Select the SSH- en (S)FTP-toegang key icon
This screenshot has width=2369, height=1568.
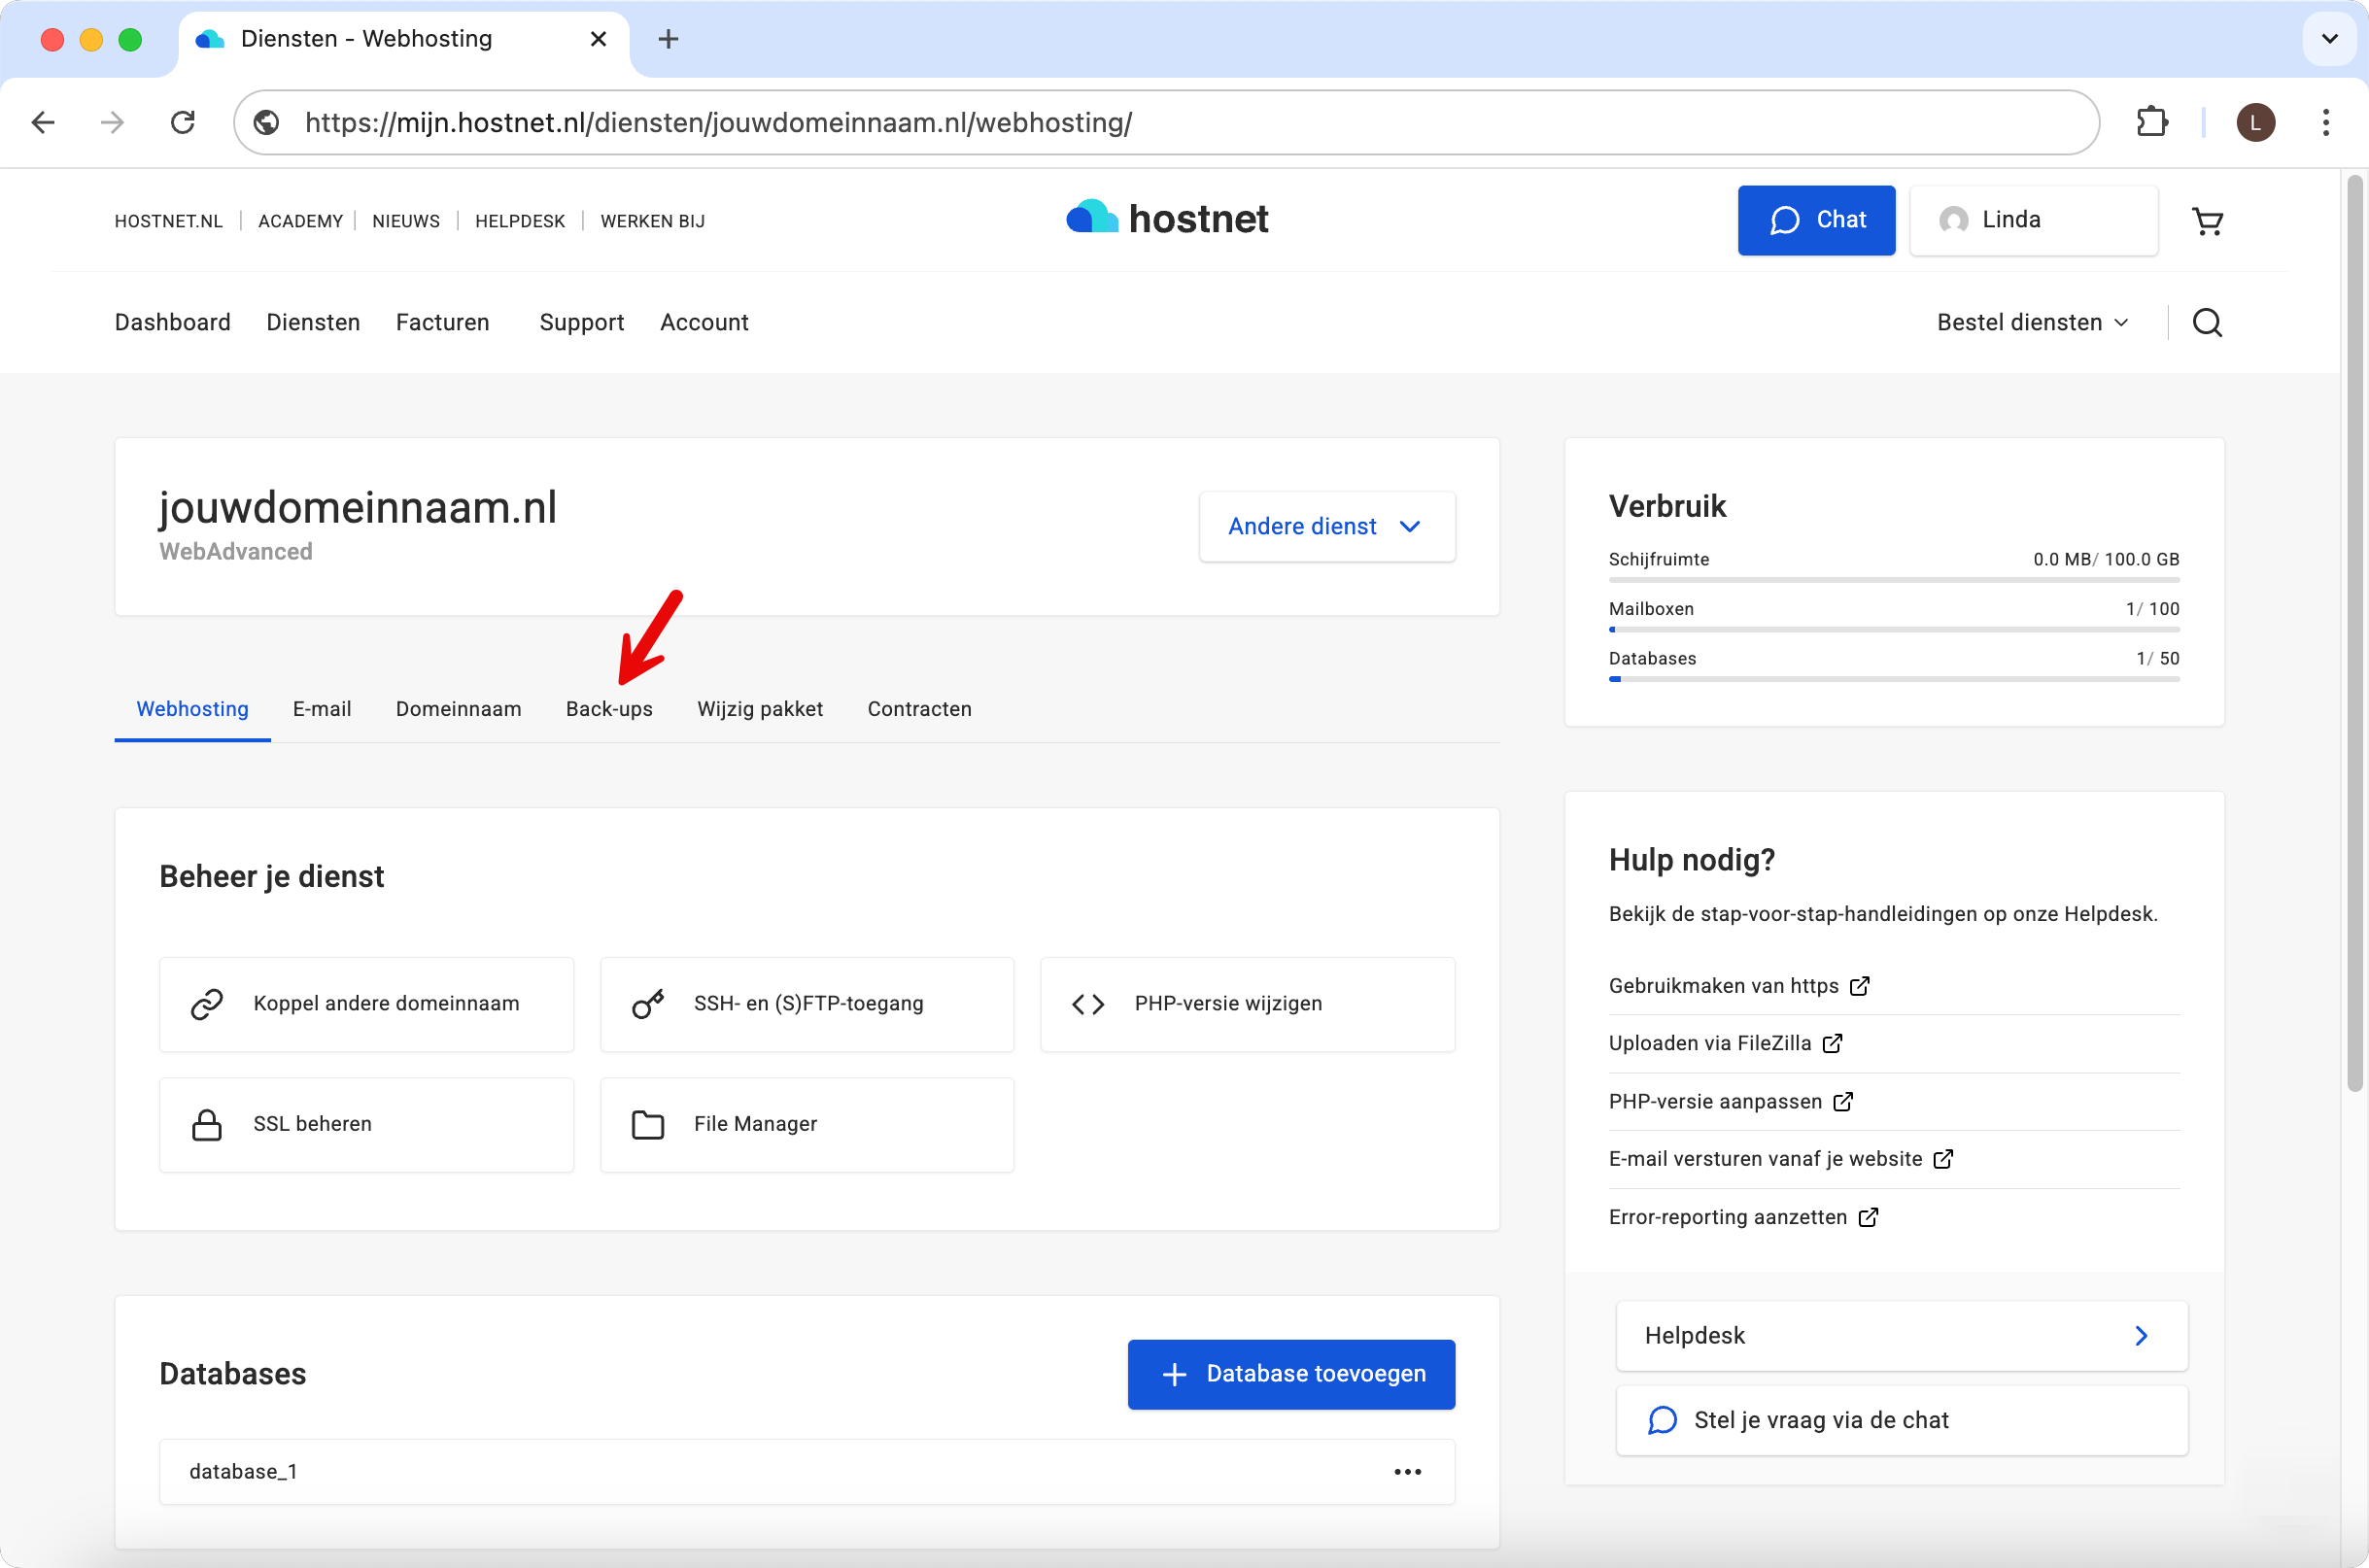coord(648,1003)
